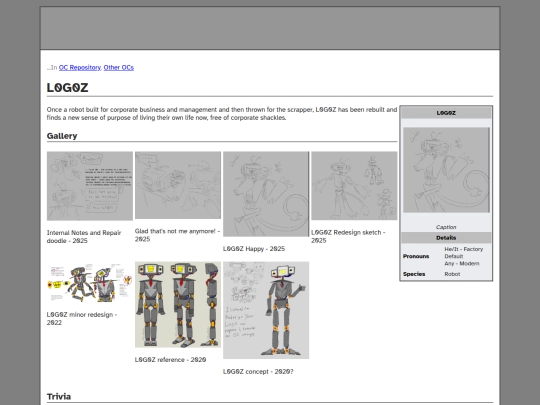Open the L0G0Z Happy gallery image
540x405 pixels.
pos(266,194)
